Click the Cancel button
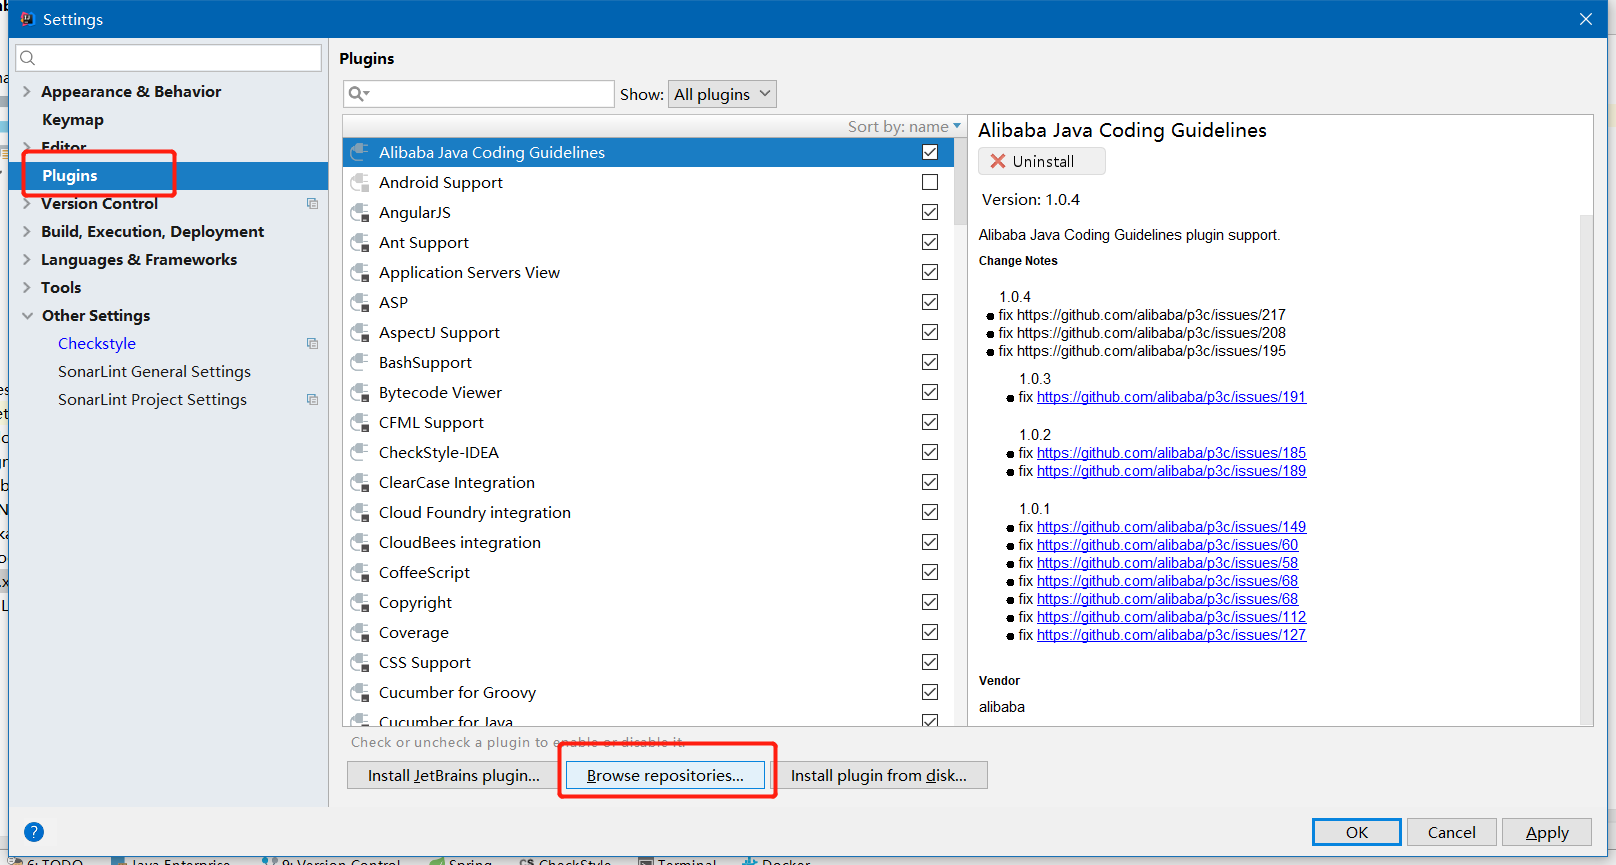The image size is (1616, 865). click(x=1452, y=832)
